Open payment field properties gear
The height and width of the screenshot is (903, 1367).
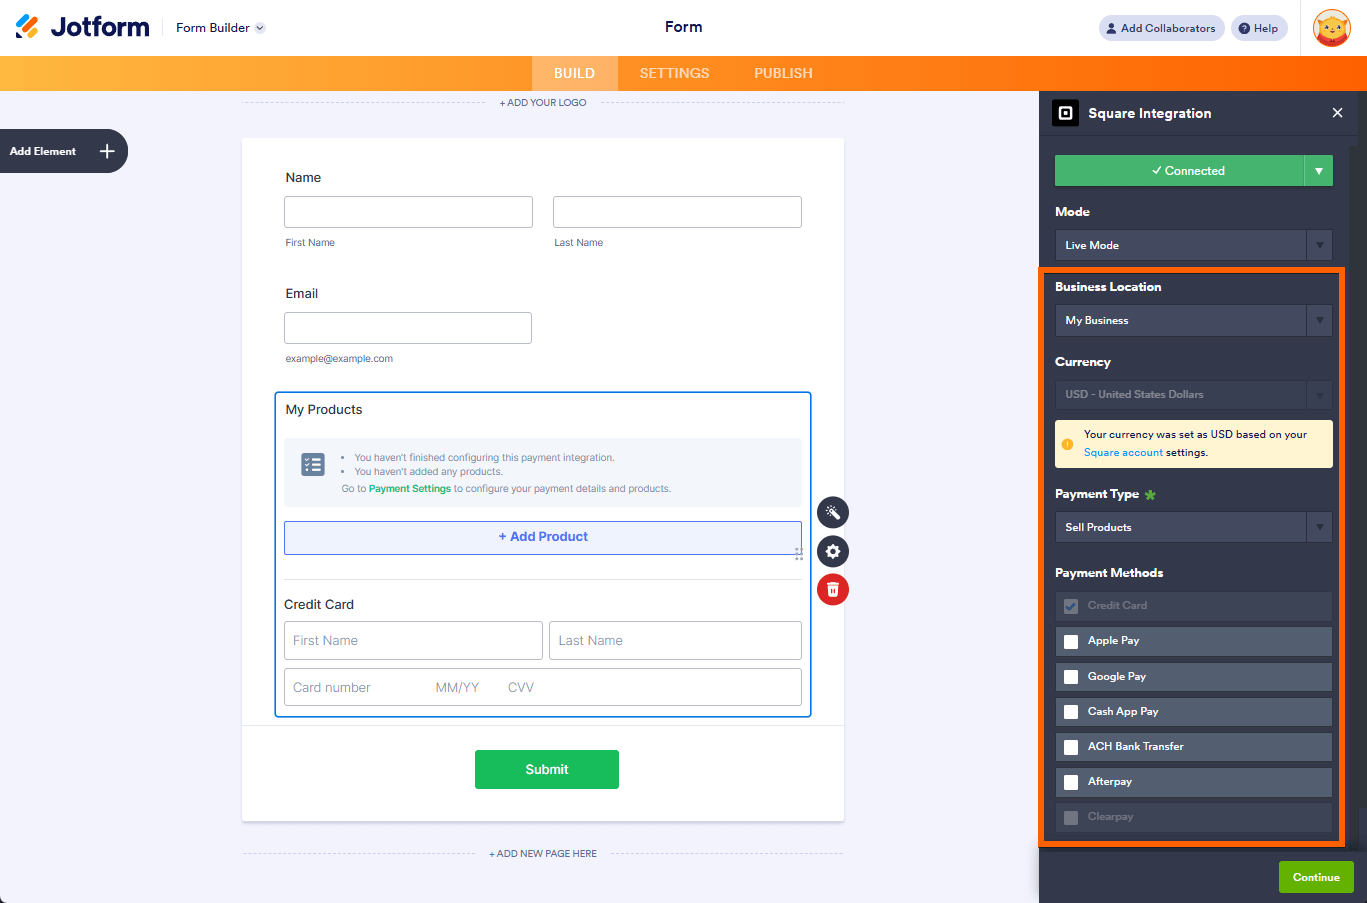[x=833, y=551]
